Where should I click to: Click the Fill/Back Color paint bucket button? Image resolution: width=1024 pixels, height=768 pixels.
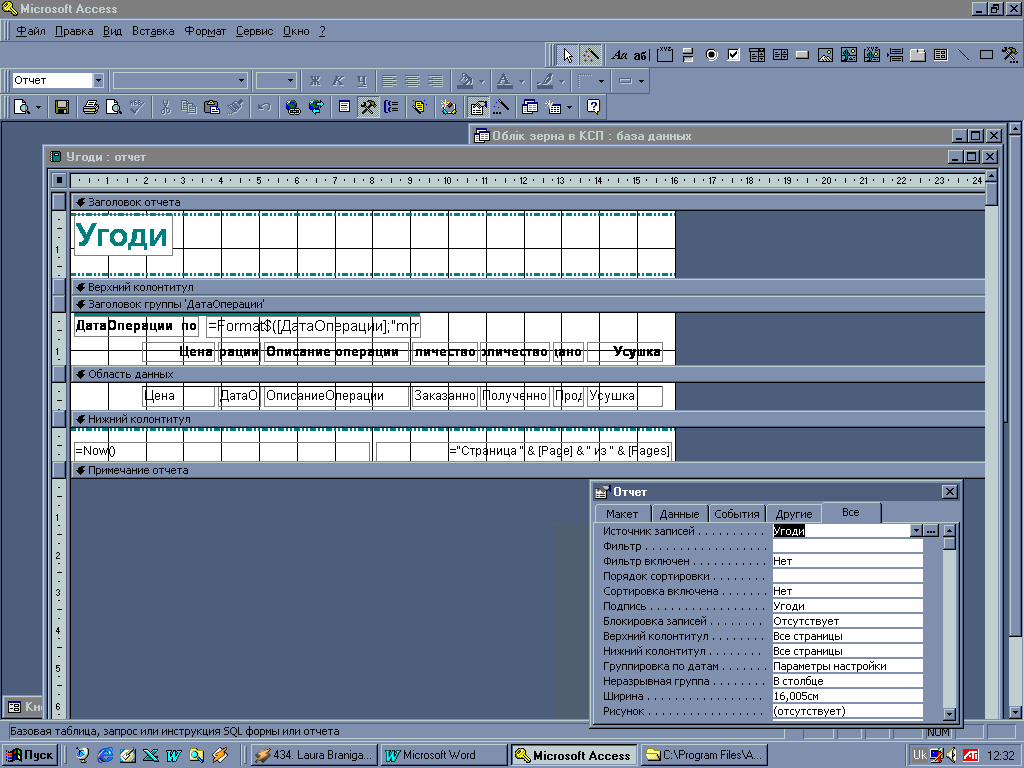click(x=464, y=80)
